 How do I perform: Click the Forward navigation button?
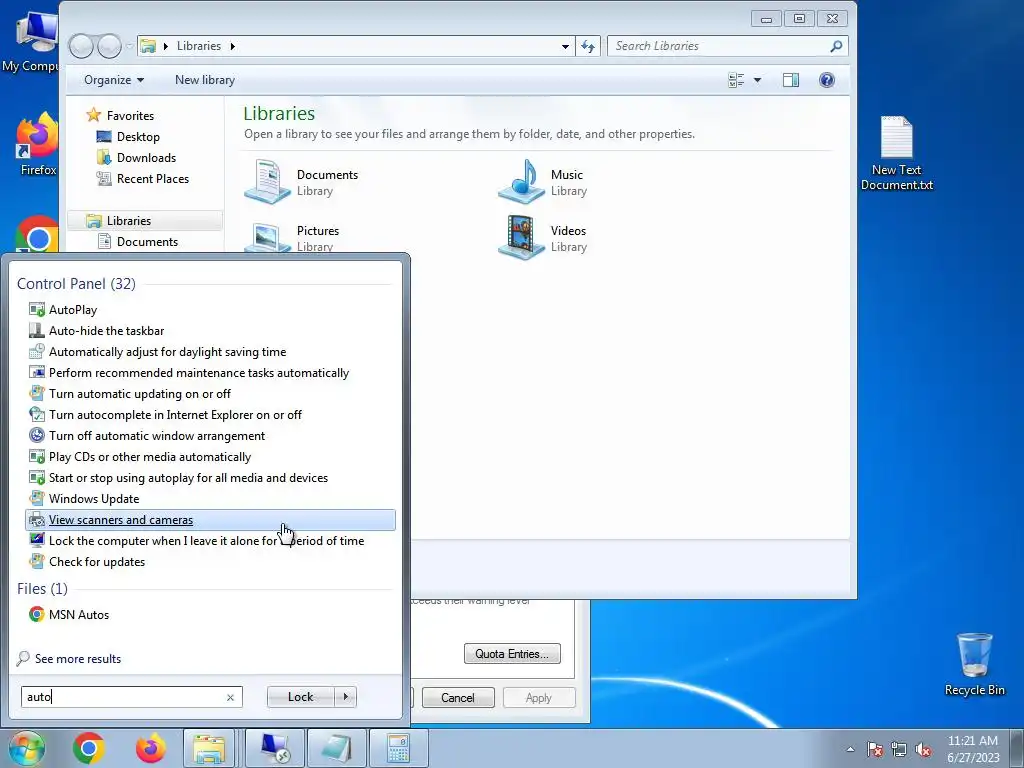click(109, 46)
